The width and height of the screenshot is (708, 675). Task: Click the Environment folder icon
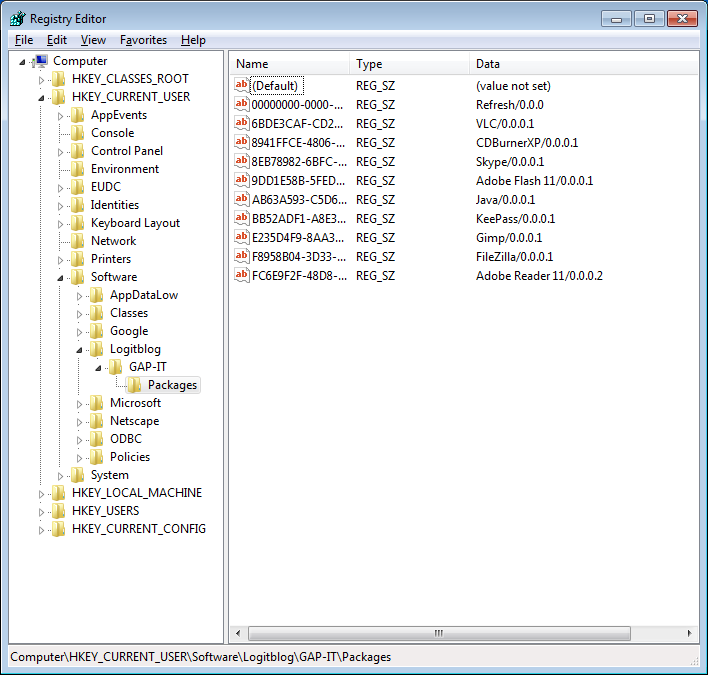click(77, 169)
